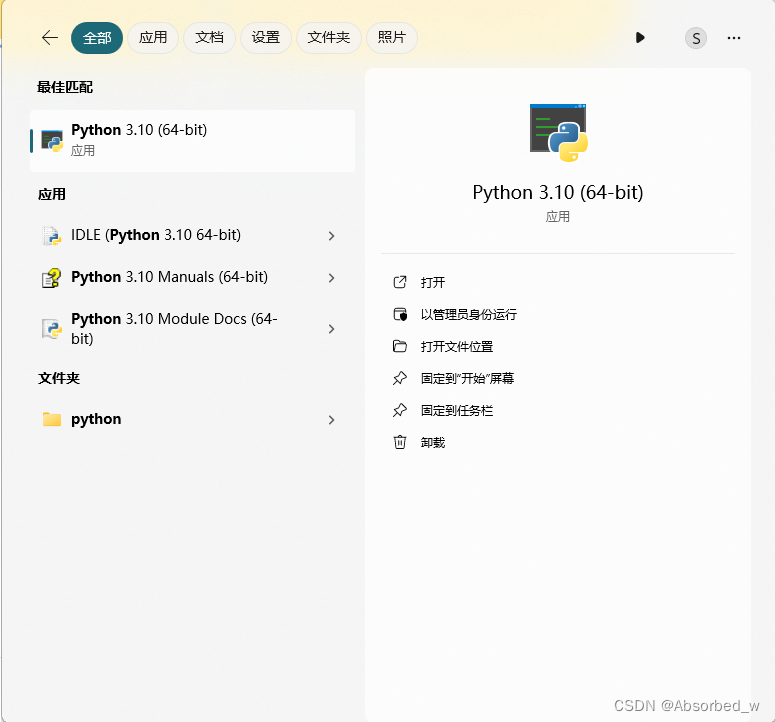Choose 固定到任务栏

457,411
